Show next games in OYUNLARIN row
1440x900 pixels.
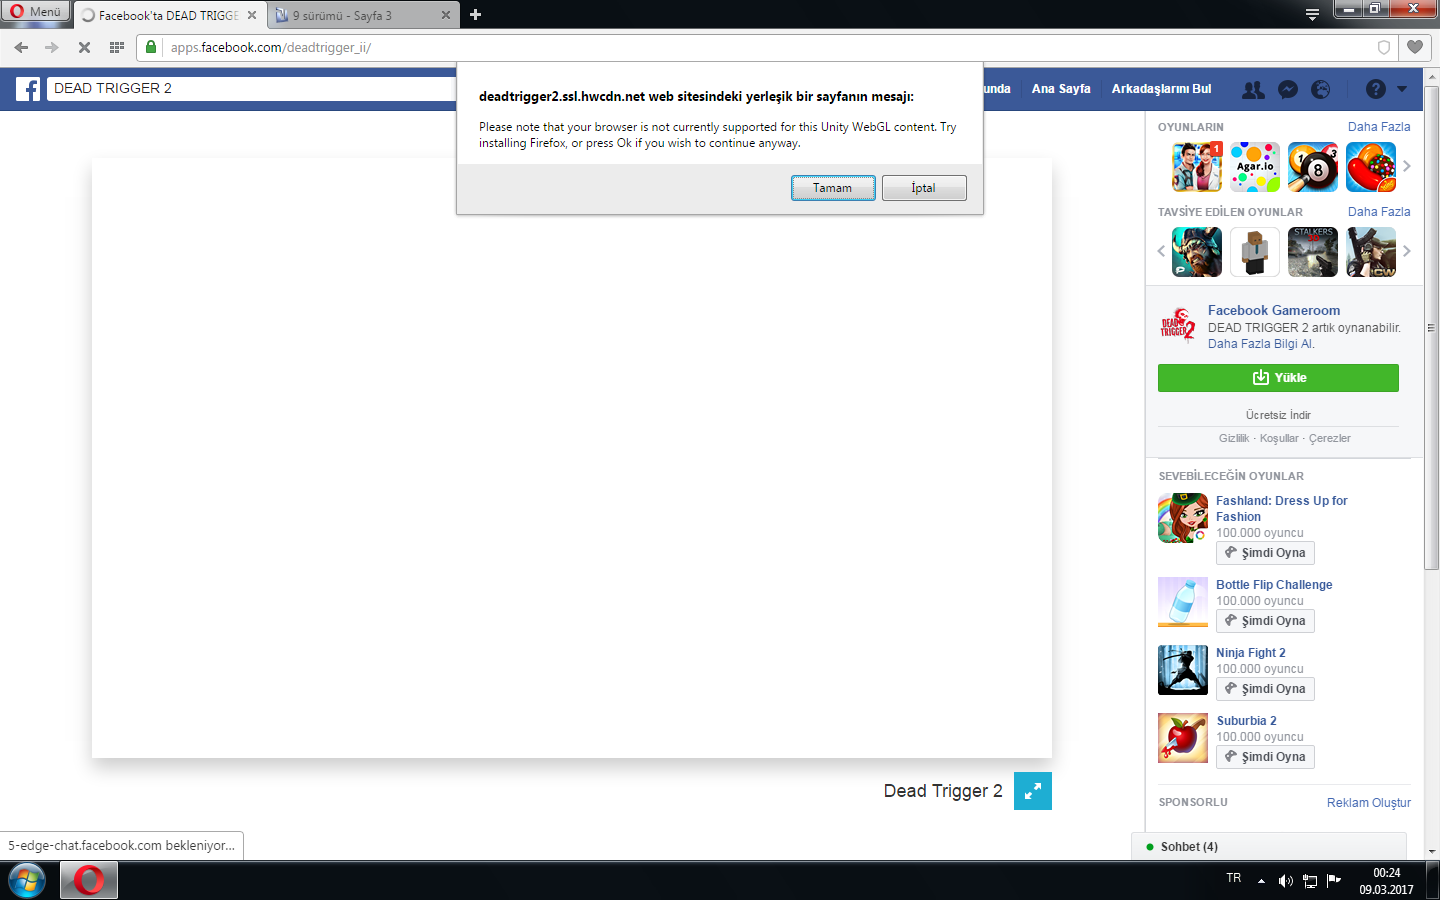coord(1407,166)
